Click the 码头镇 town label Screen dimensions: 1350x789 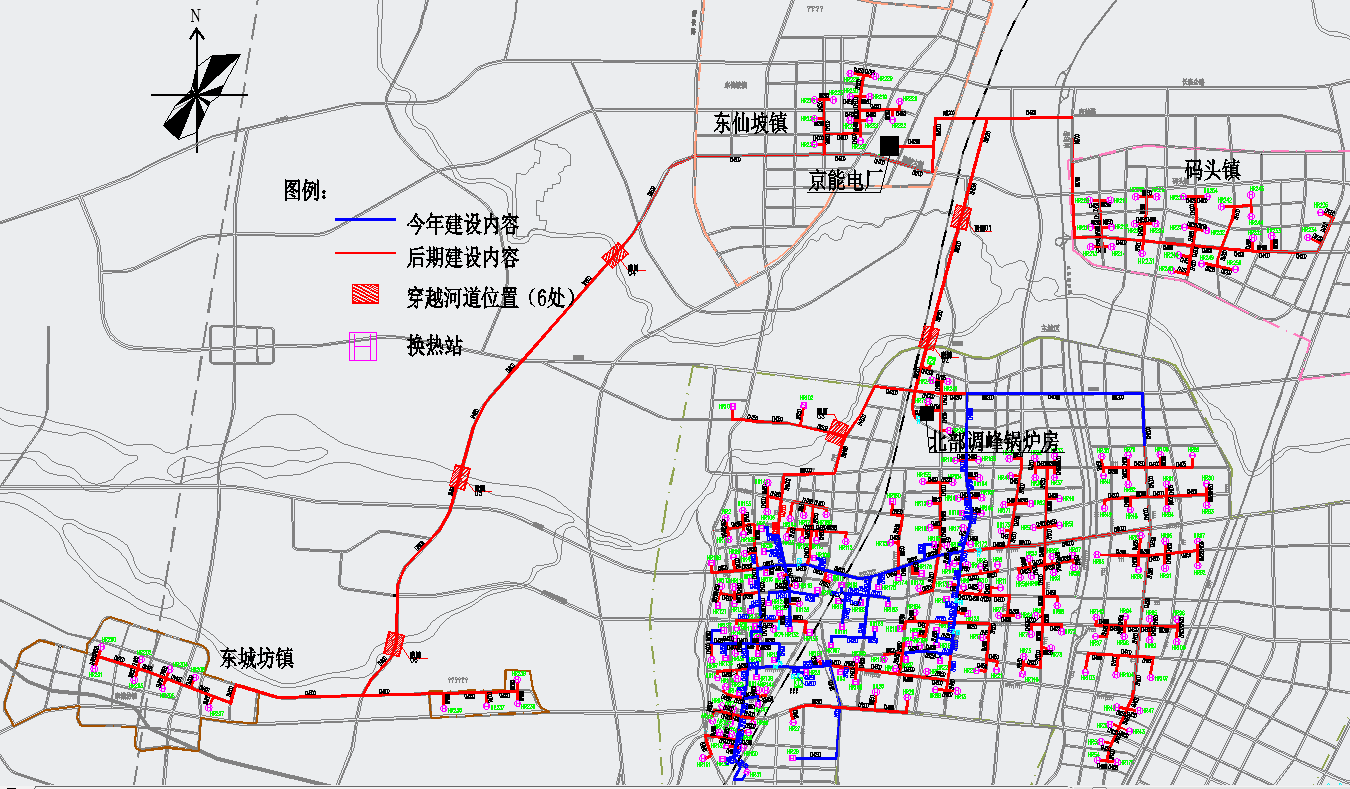[x=1212, y=171]
